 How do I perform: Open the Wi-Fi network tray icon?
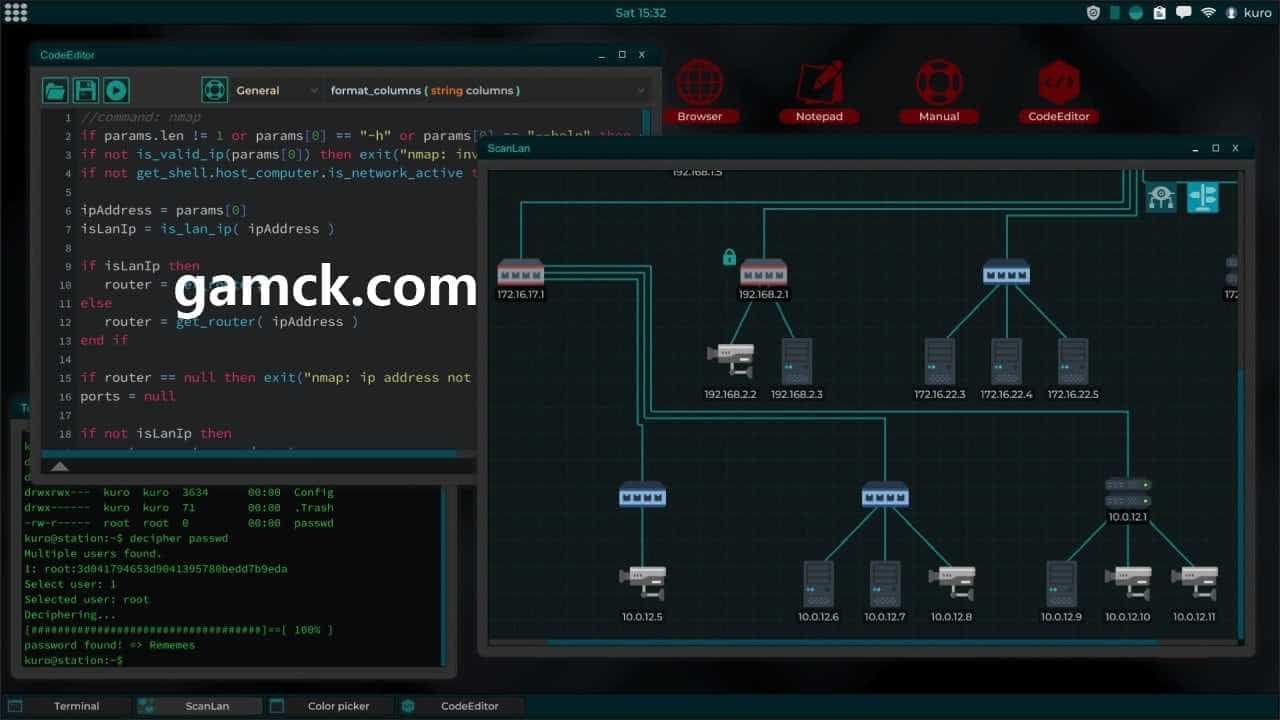[x=1208, y=13]
